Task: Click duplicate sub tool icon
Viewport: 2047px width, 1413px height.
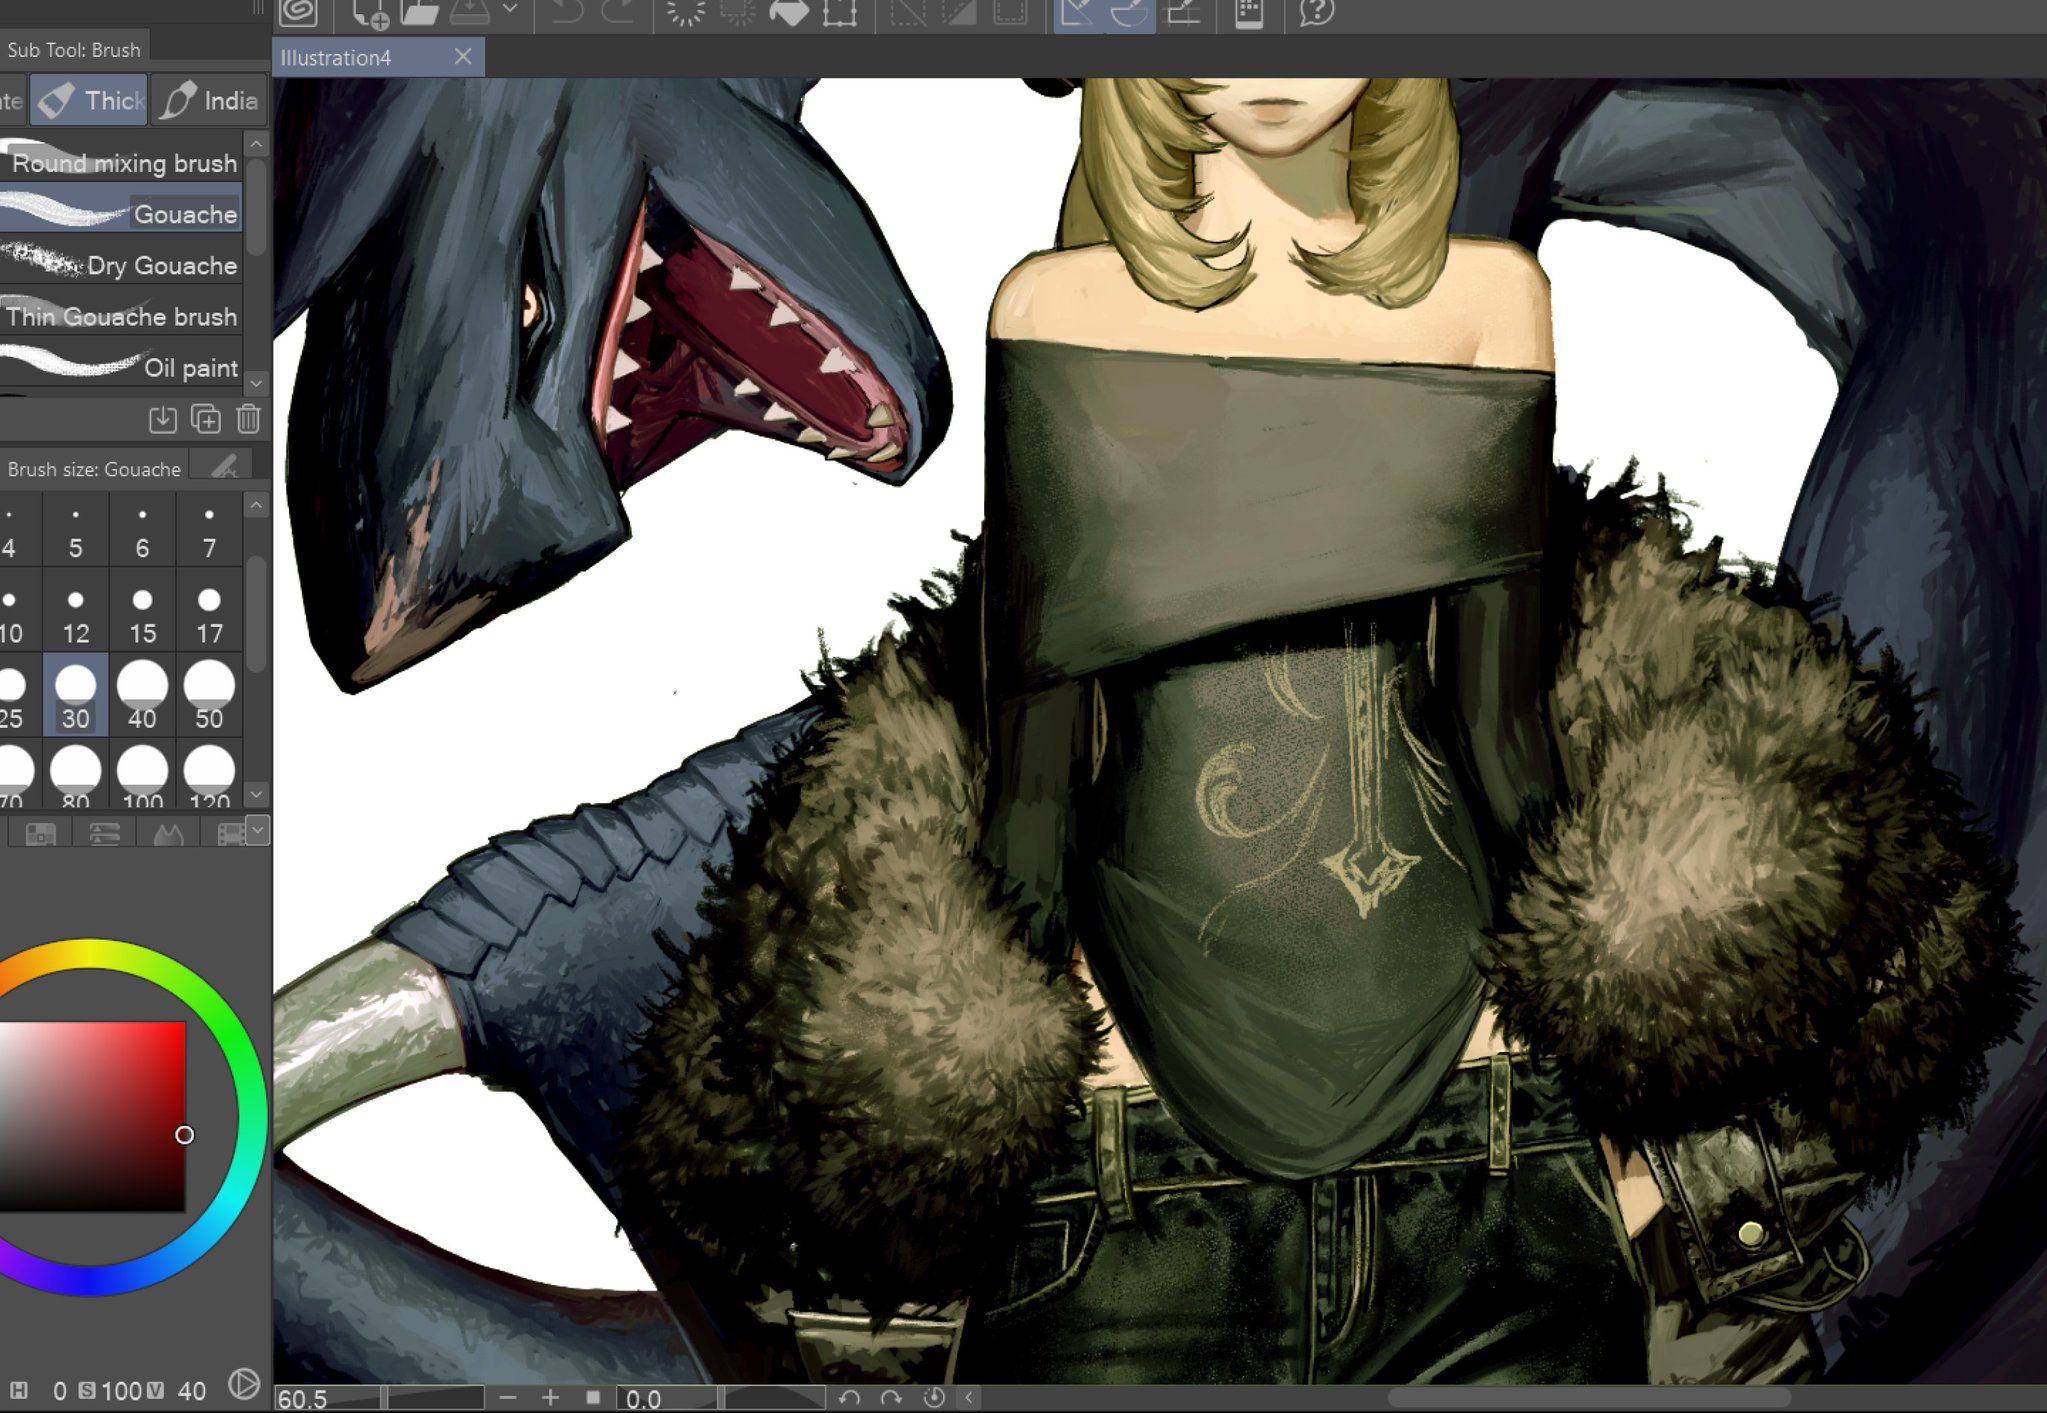Action: coord(206,419)
